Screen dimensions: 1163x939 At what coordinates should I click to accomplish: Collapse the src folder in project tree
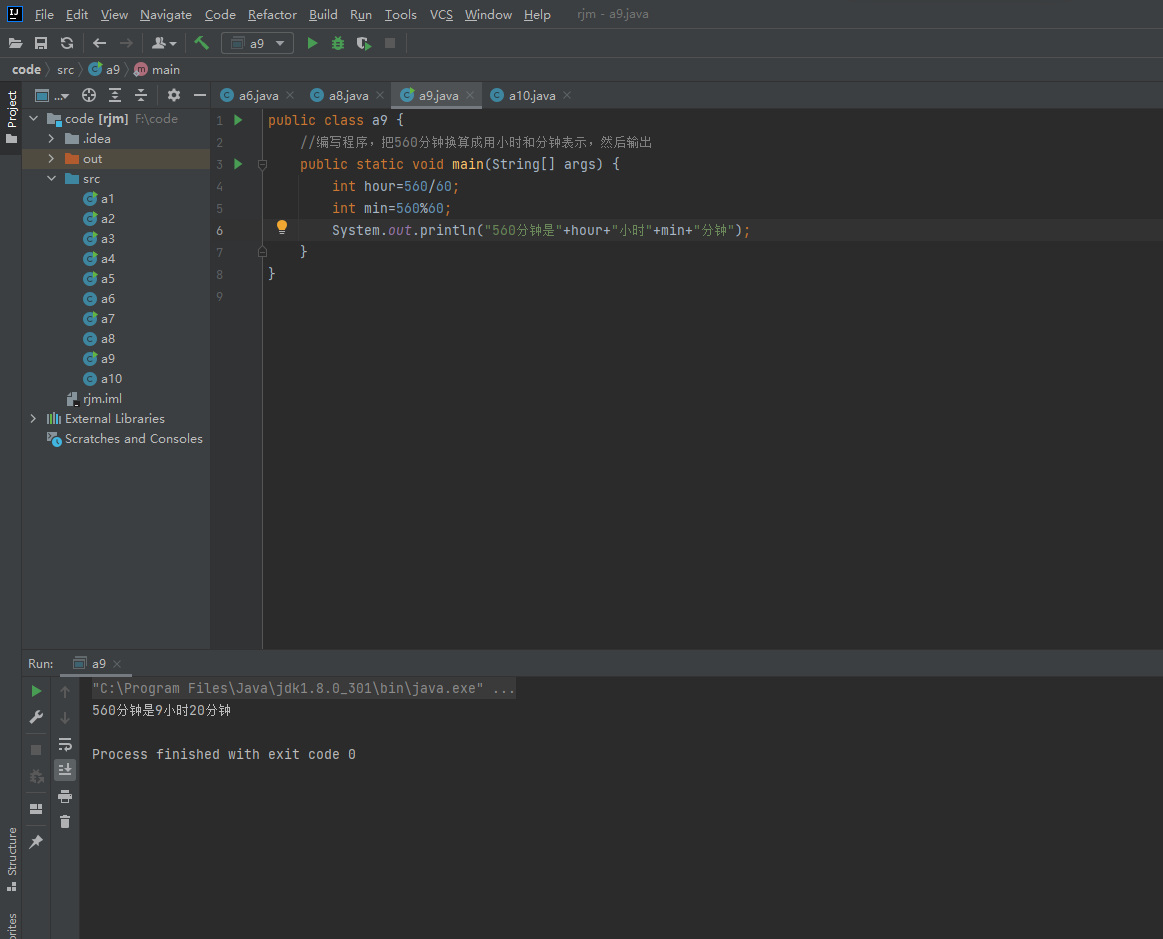click(x=51, y=179)
